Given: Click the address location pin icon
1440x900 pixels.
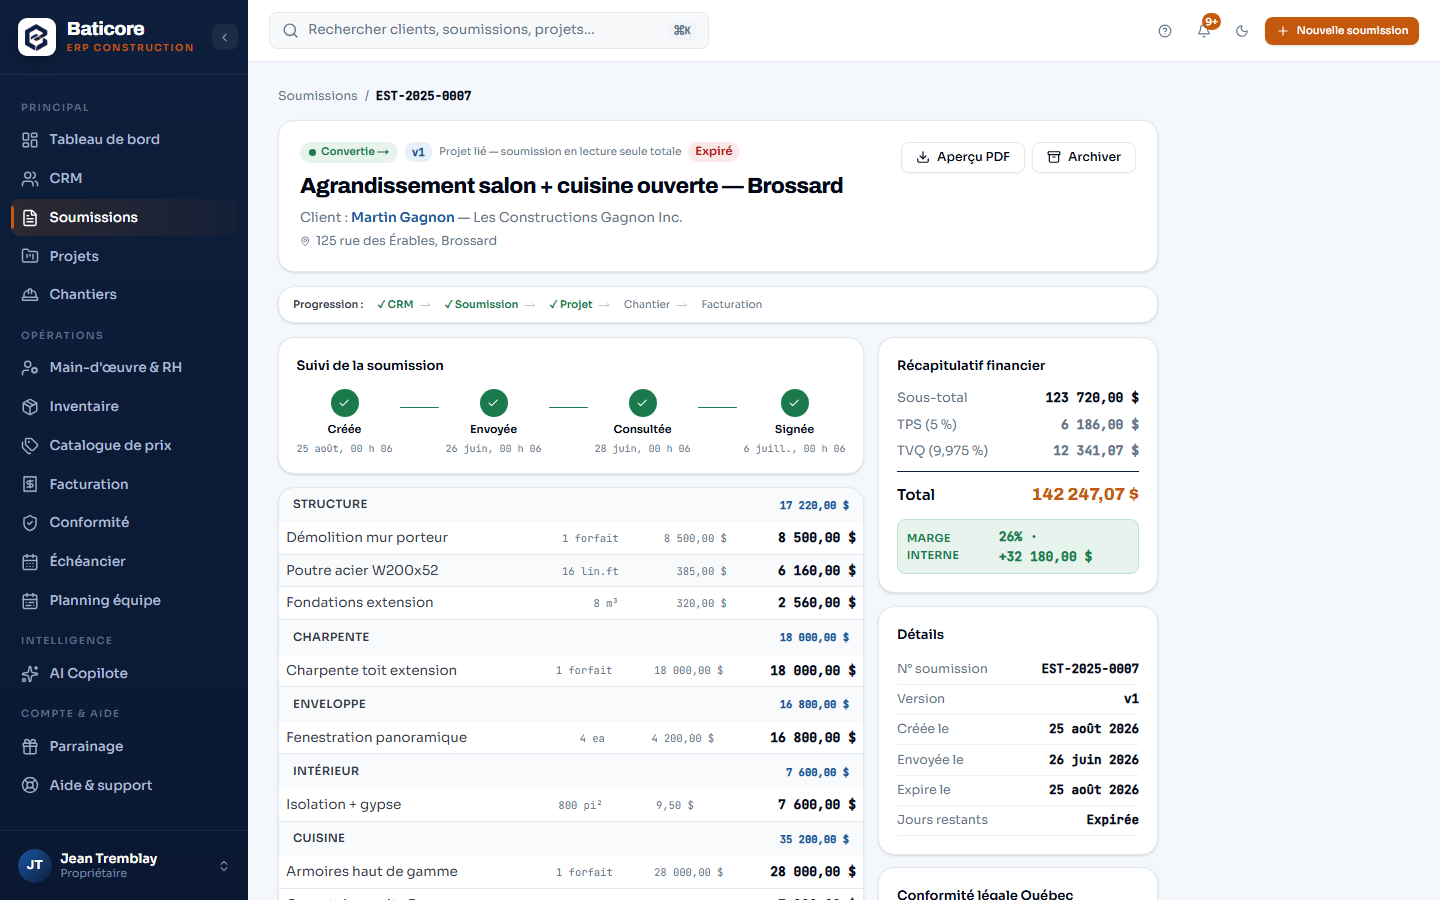Looking at the screenshot, I should pos(306,241).
